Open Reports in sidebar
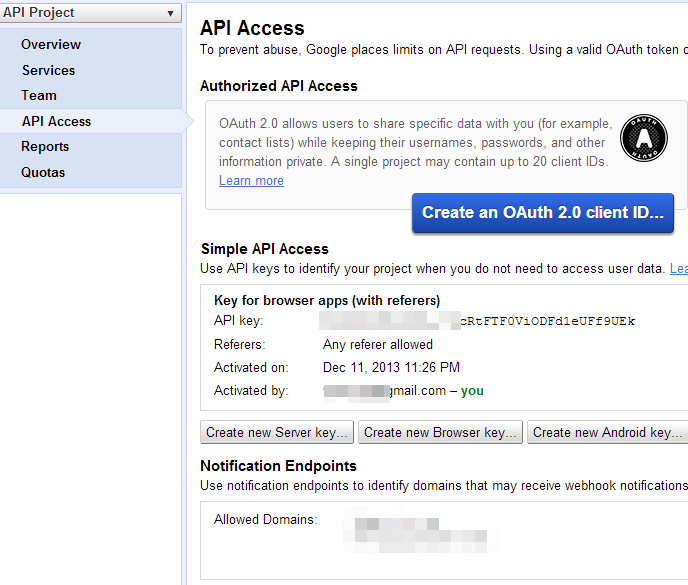The height and width of the screenshot is (585, 688). click(x=45, y=147)
